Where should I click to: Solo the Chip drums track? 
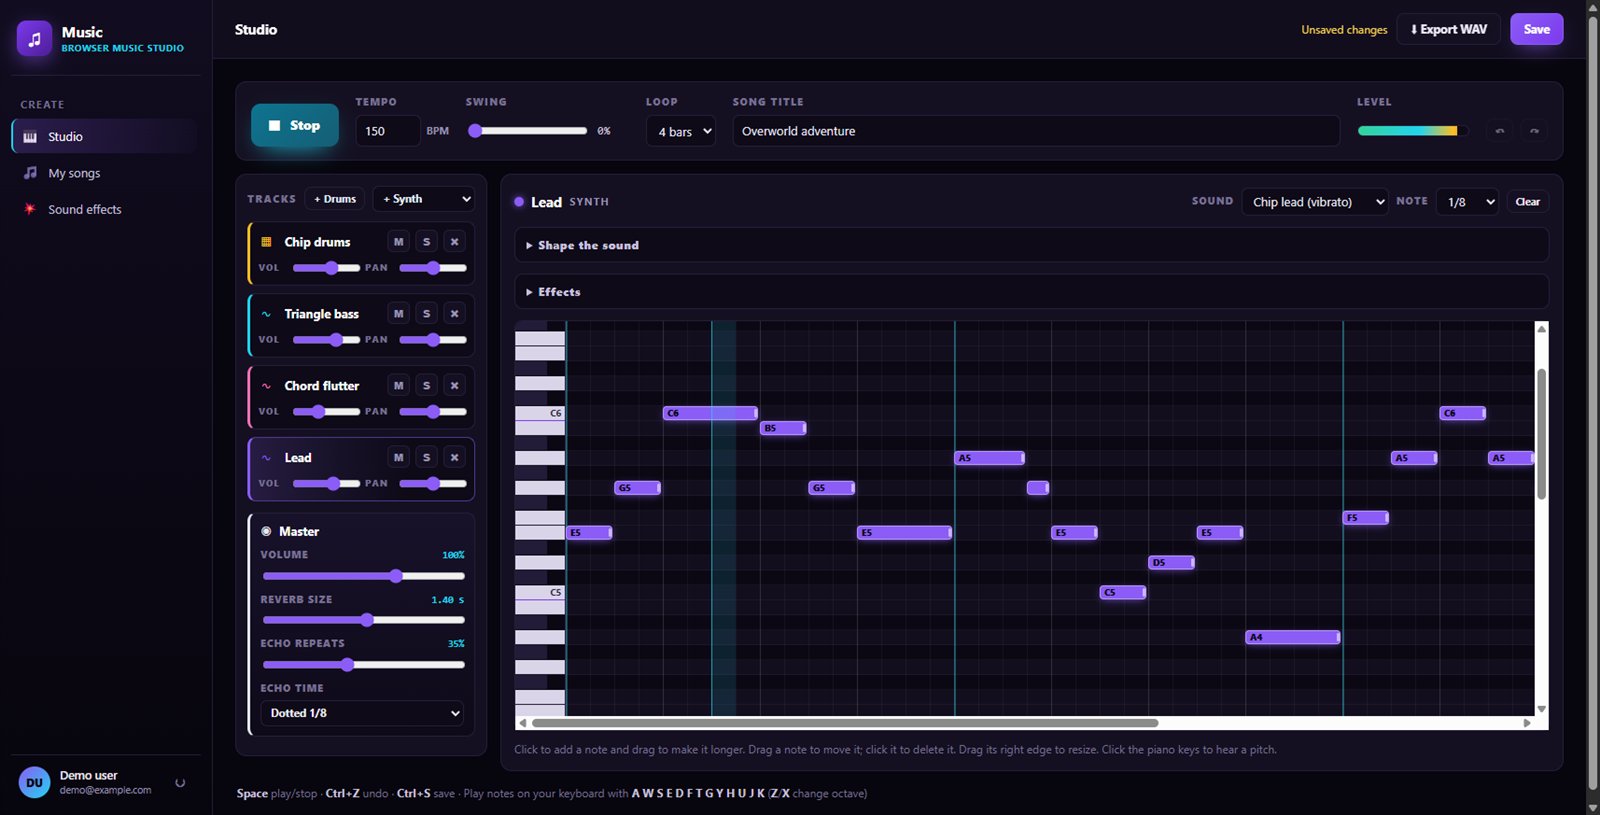426,242
